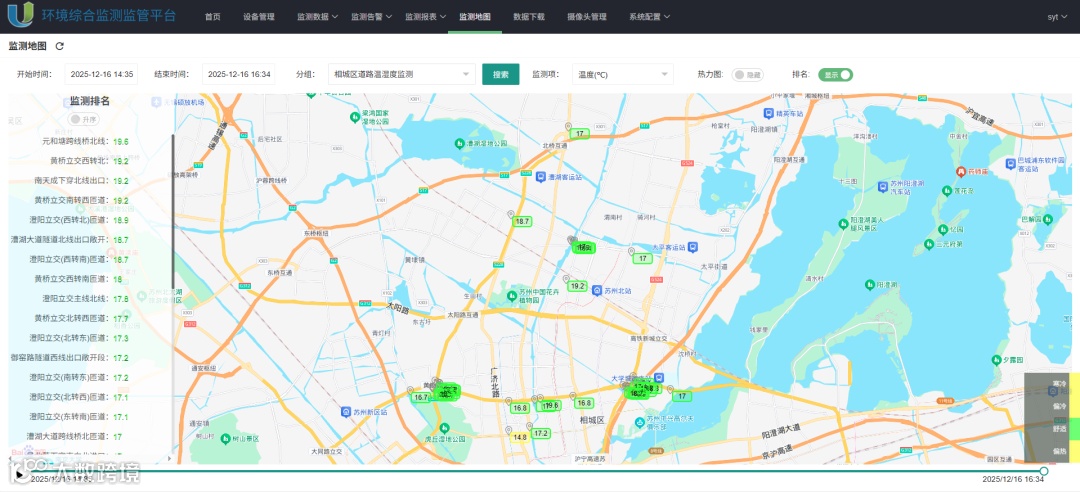The width and height of the screenshot is (1080, 492).
Task: Open the syt user dropdown
Action: (1057, 17)
